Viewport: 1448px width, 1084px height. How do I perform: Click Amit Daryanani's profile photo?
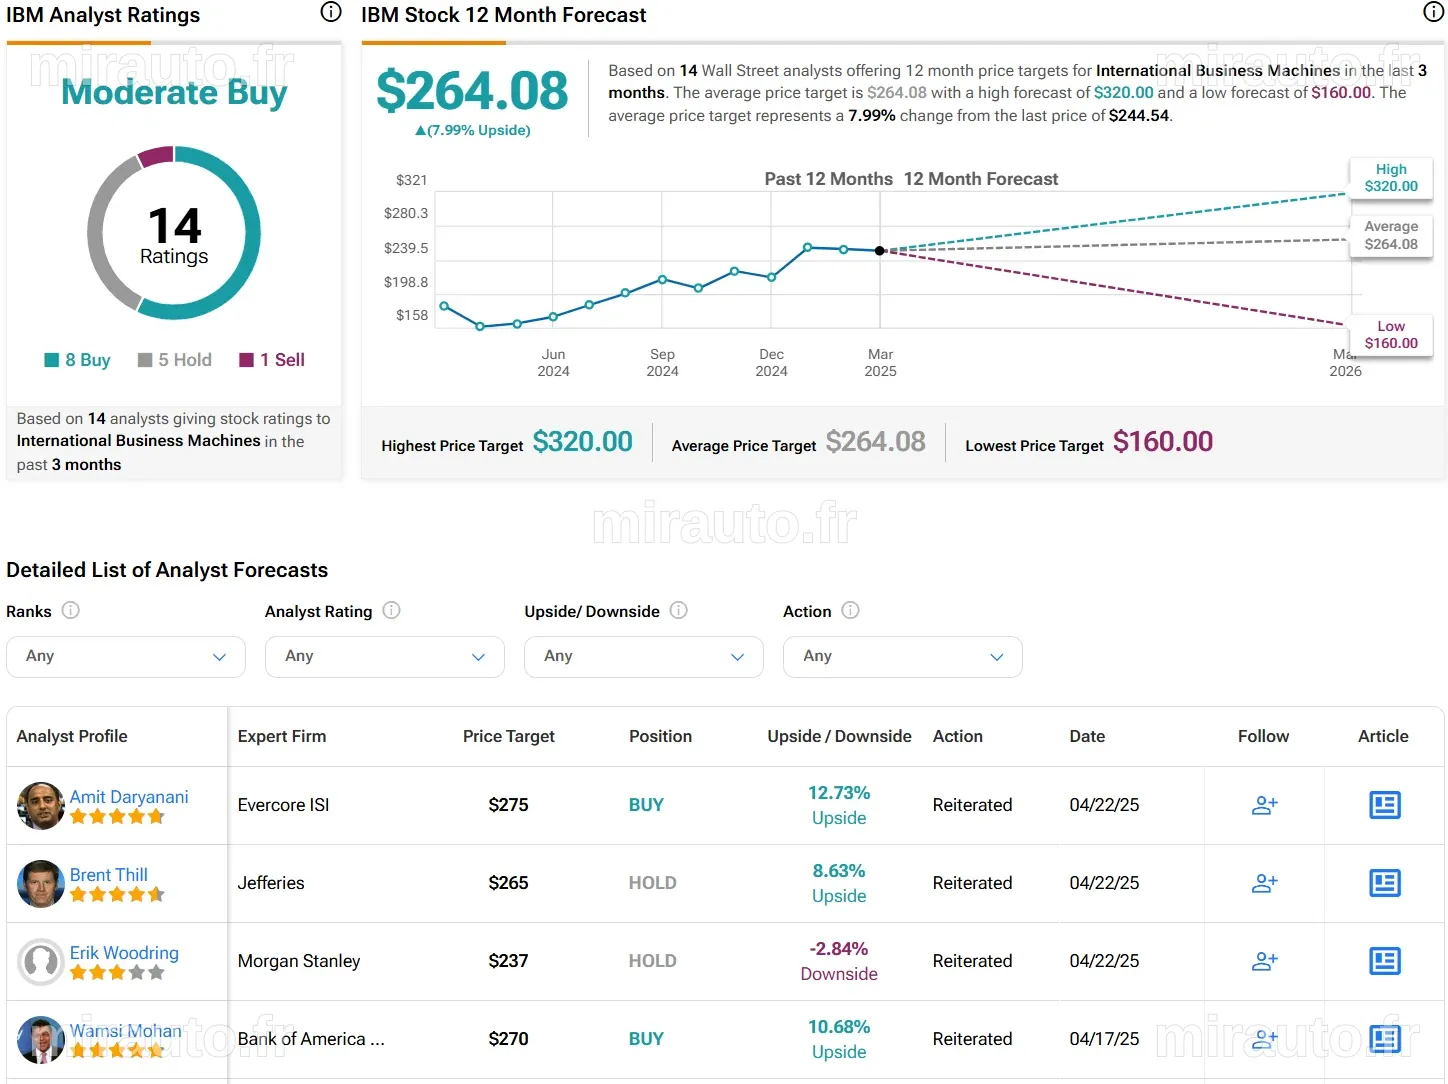[x=41, y=806]
